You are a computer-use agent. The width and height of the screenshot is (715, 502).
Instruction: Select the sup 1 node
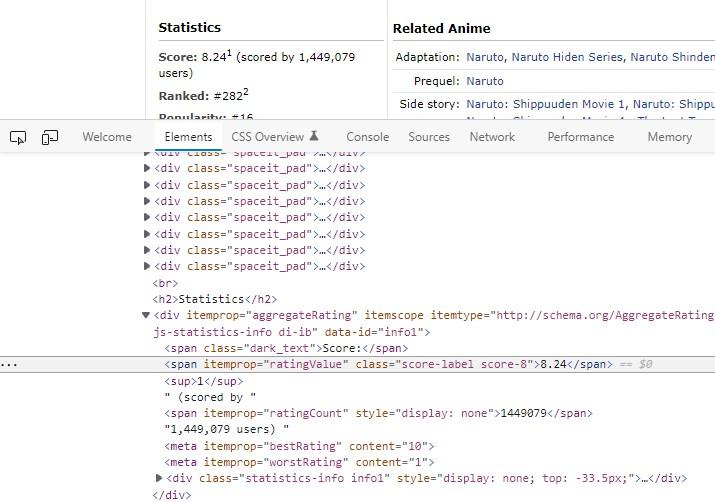(x=203, y=381)
